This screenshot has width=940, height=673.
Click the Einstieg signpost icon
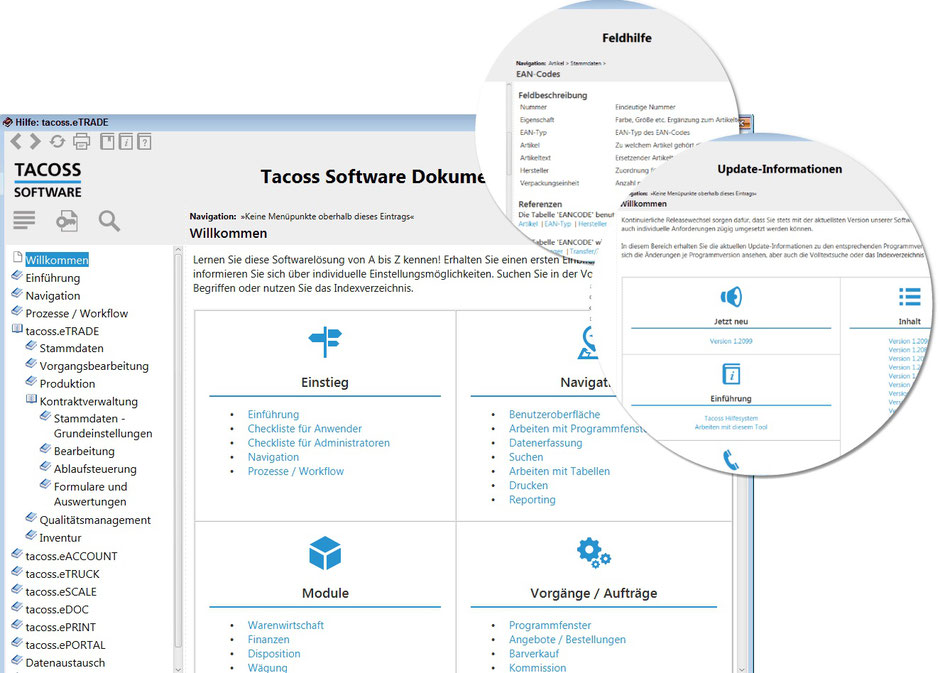click(325, 342)
